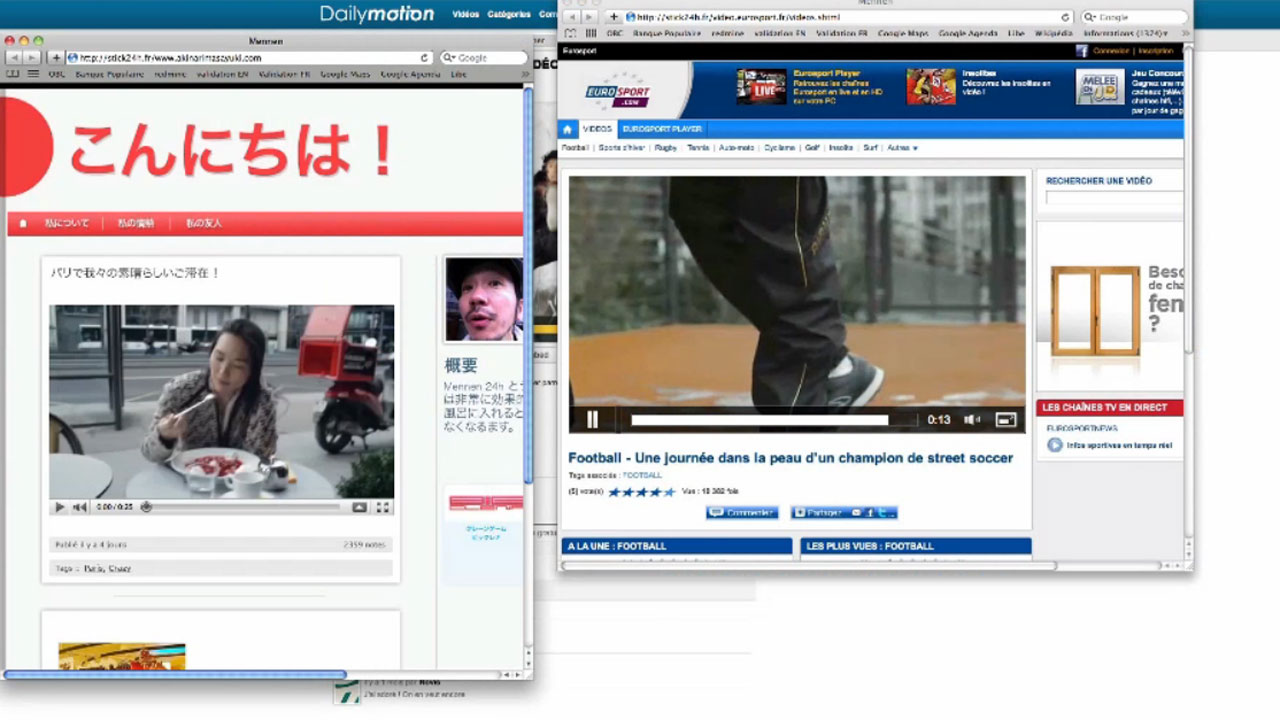
Task: Select Surf category on Eurosport
Action: tap(870, 148)
